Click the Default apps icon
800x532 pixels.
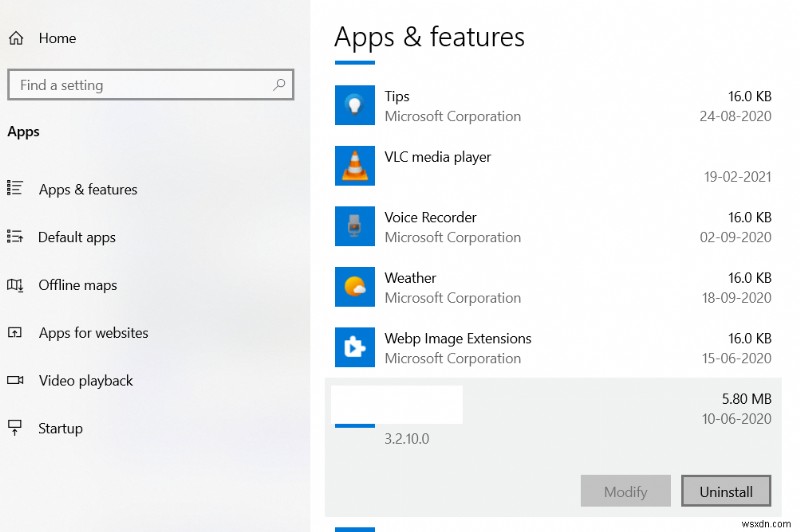15,236
